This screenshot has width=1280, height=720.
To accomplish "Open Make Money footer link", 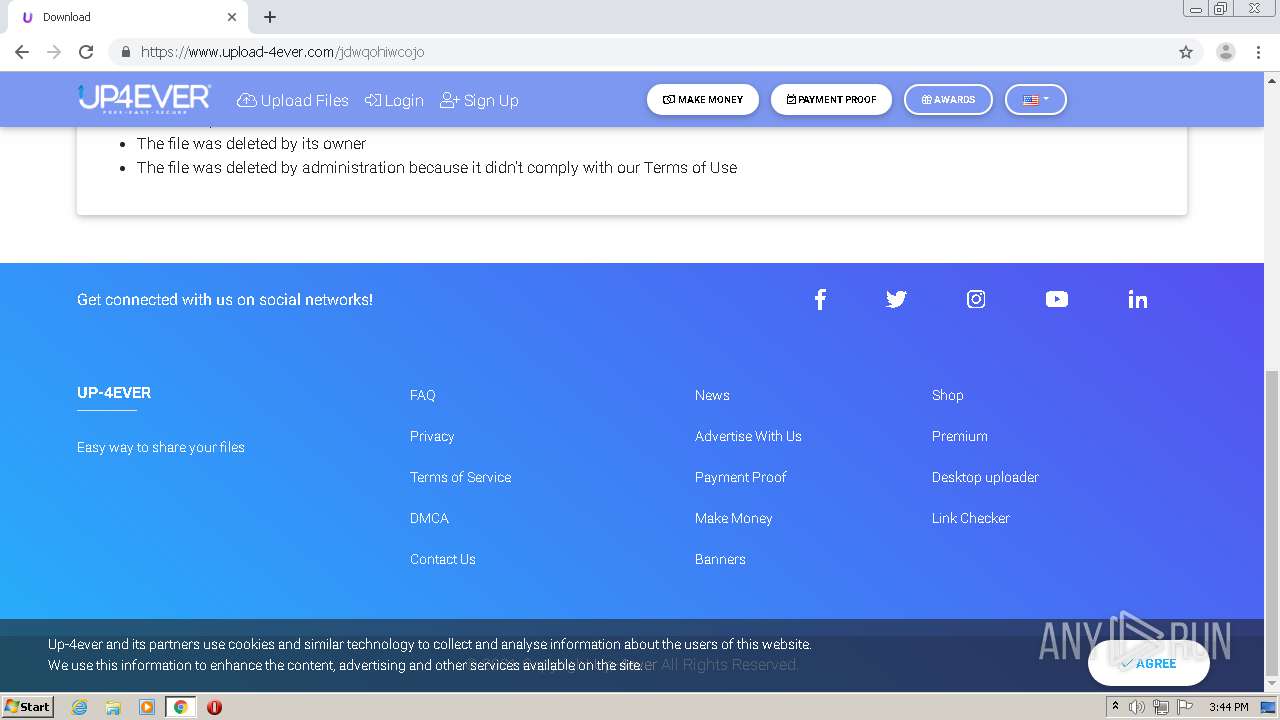I will 733,518.
